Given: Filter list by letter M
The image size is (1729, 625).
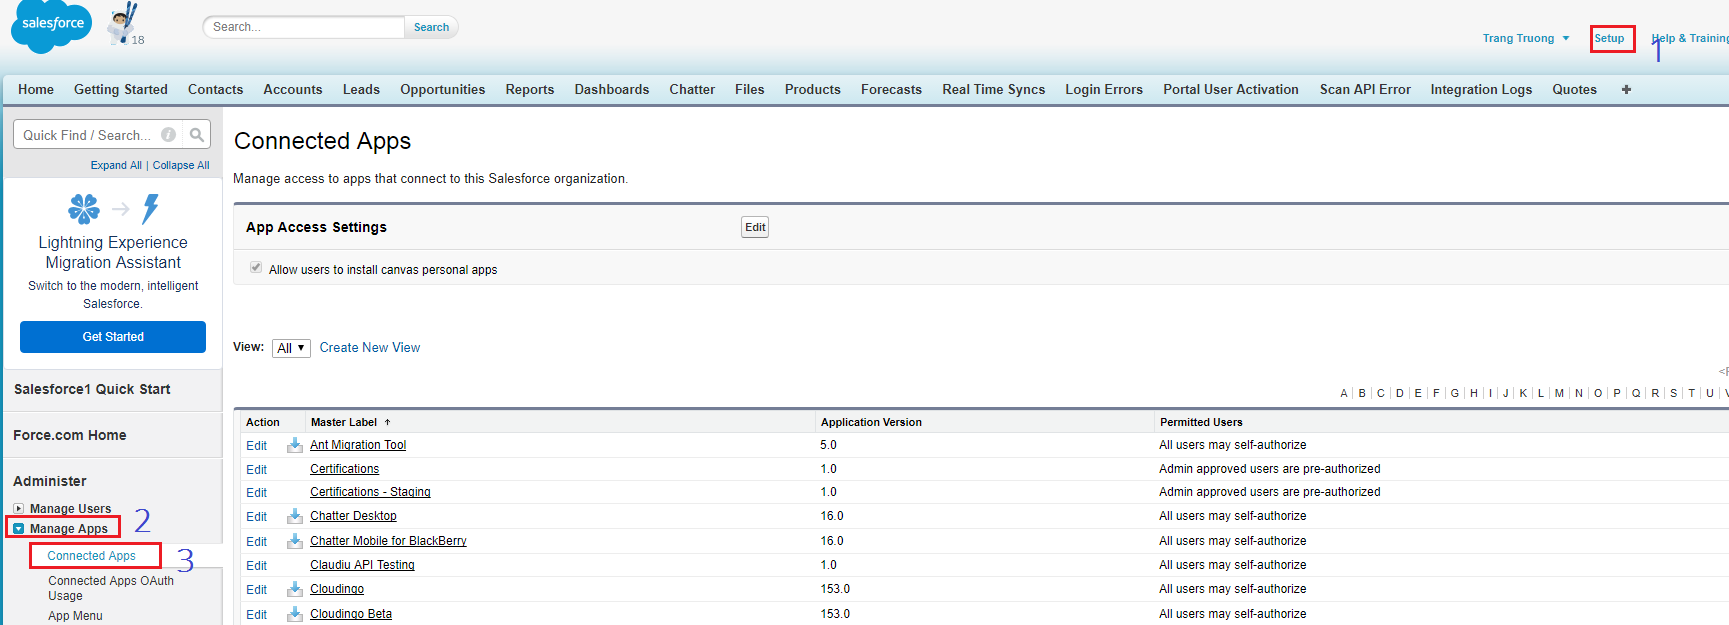Looking at the screenshot, I should (x=1559, y=393).
